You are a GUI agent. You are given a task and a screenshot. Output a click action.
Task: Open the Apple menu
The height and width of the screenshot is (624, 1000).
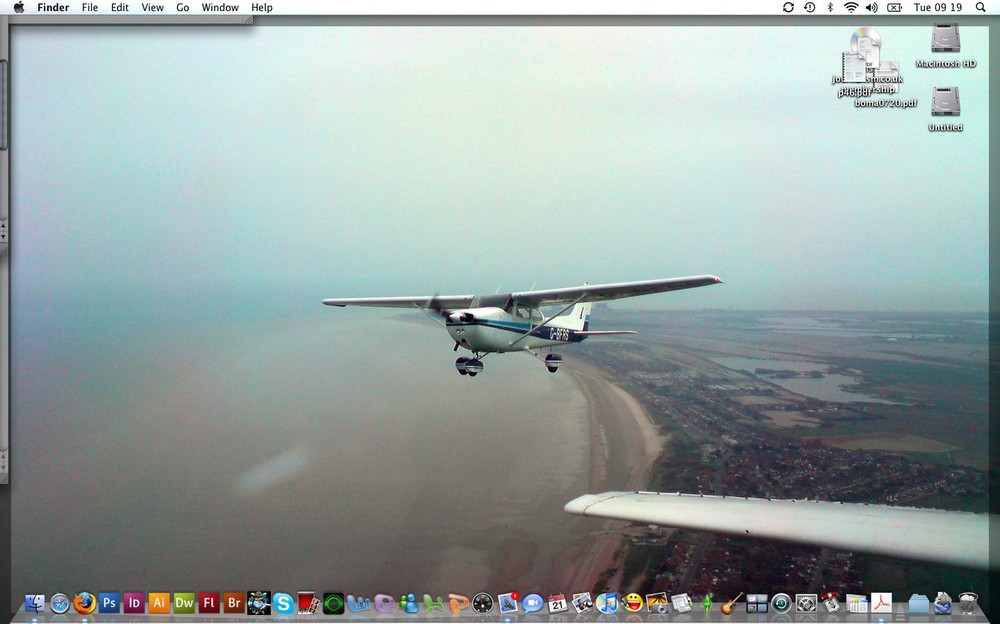coord(18,7)
